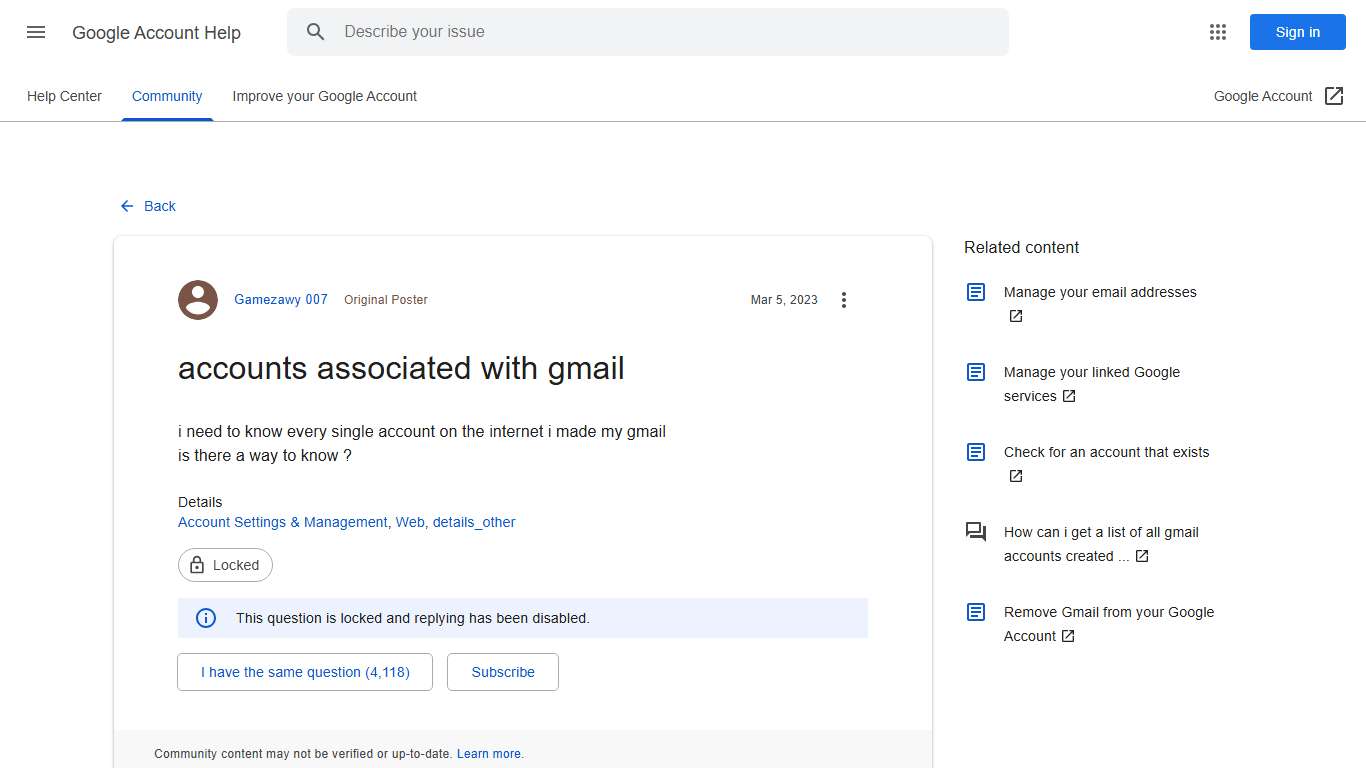
Task: Open the Improve your Google Account tab
Action: 324,96
